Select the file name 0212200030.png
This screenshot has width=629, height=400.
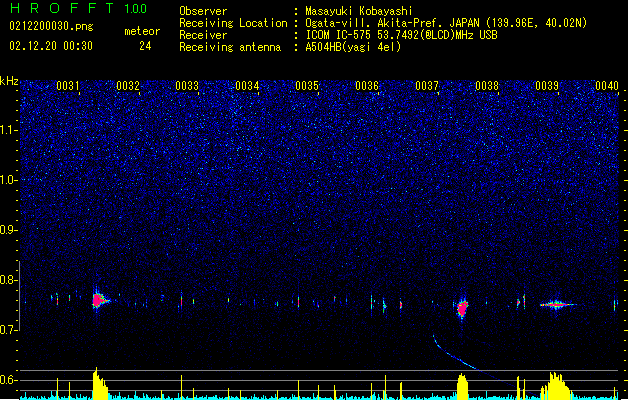(51, 26)
